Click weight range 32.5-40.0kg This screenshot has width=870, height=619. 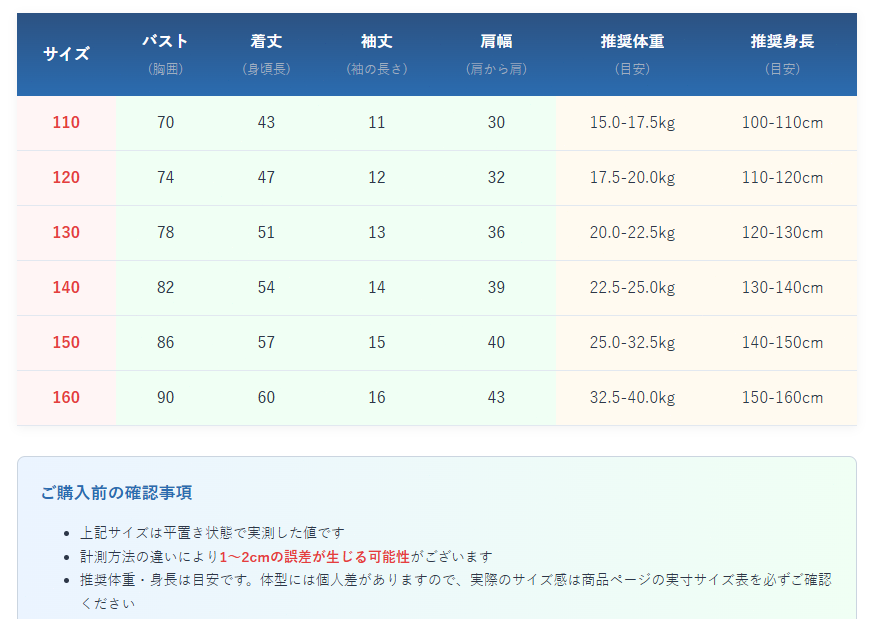point(633,398)
